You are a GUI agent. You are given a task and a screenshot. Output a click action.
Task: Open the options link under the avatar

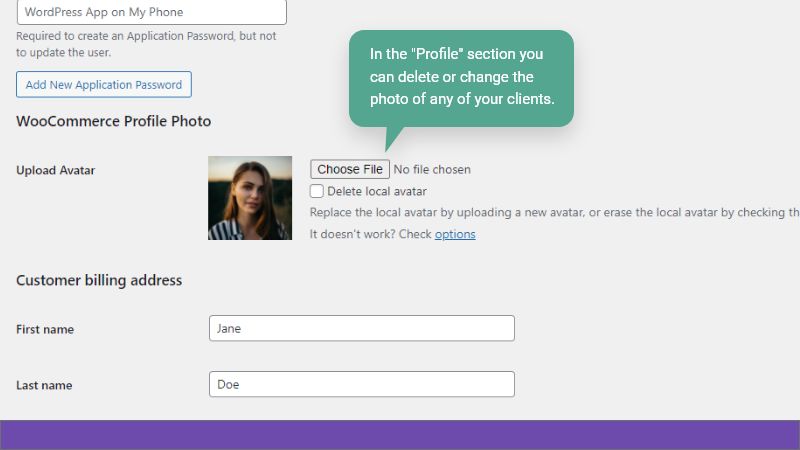pyautogui.click(x=455, y=234)
